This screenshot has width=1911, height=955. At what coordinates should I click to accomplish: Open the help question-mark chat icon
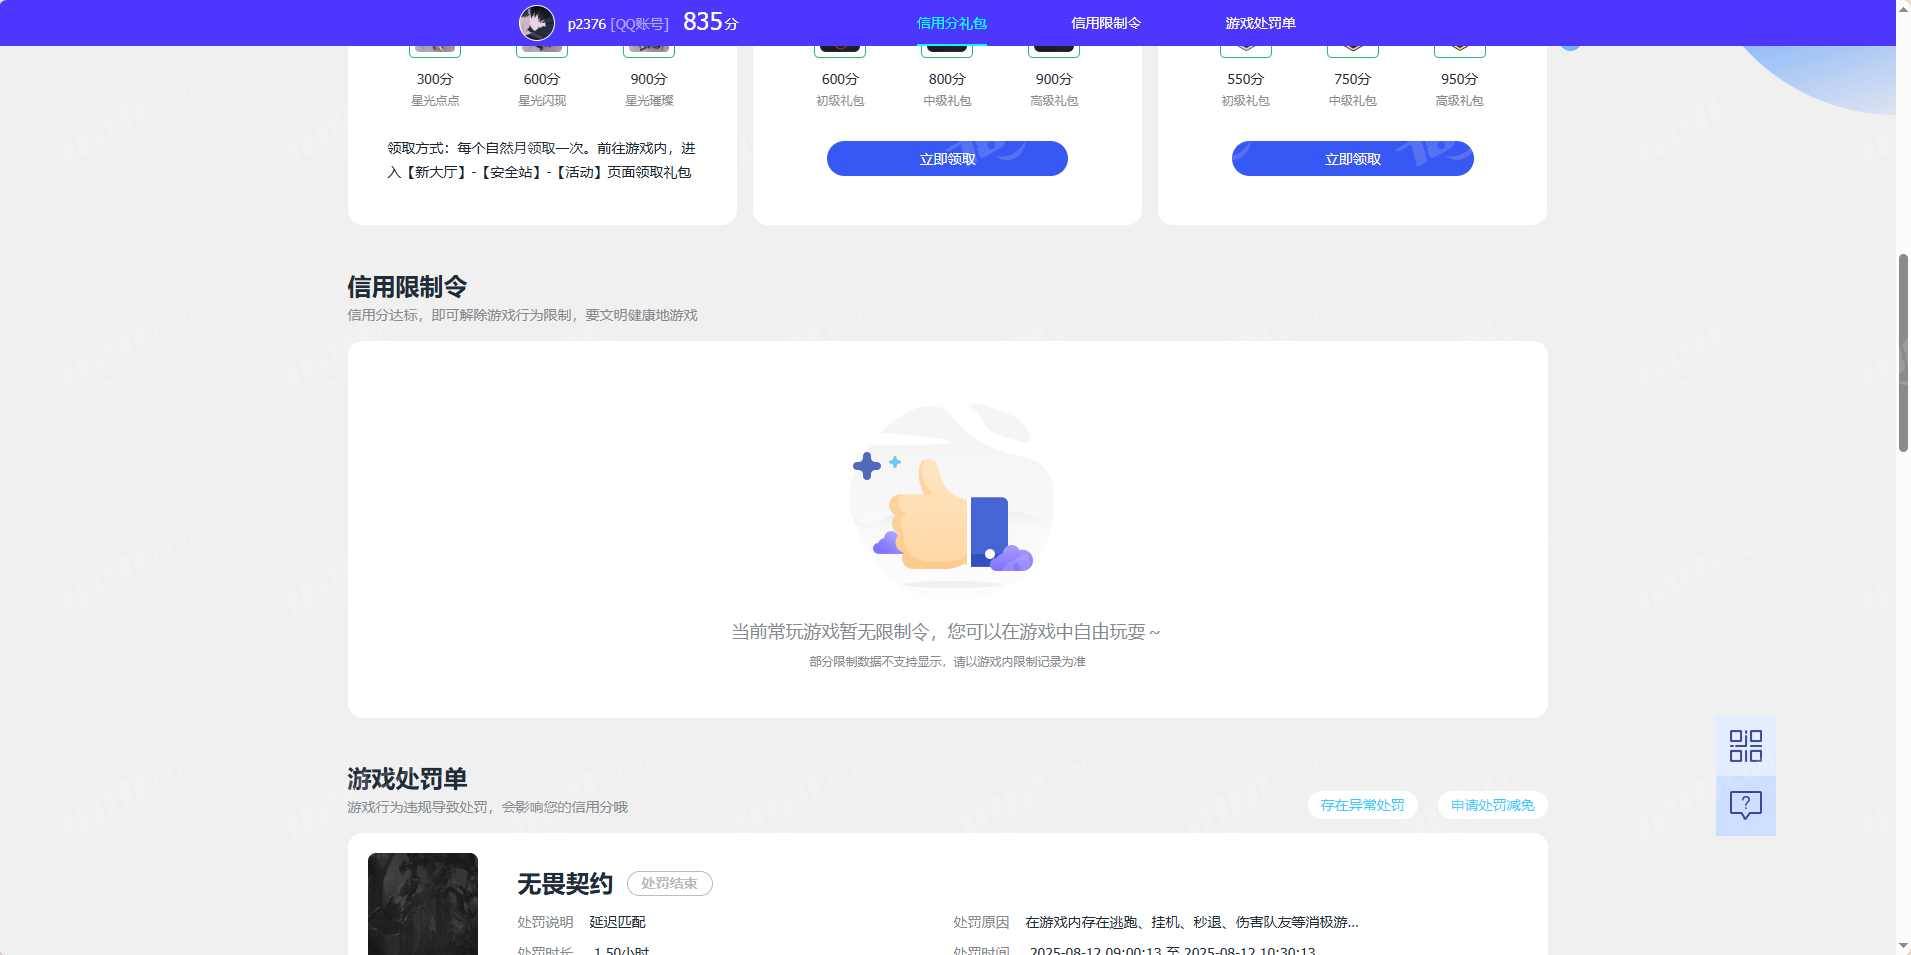coord(1745,806)
